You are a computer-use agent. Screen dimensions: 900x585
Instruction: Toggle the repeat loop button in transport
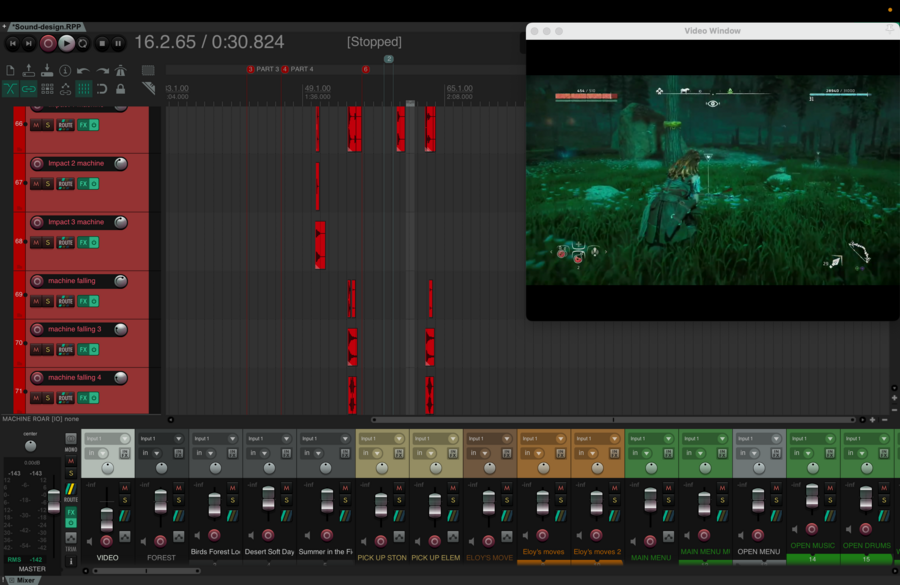[84, 43]
